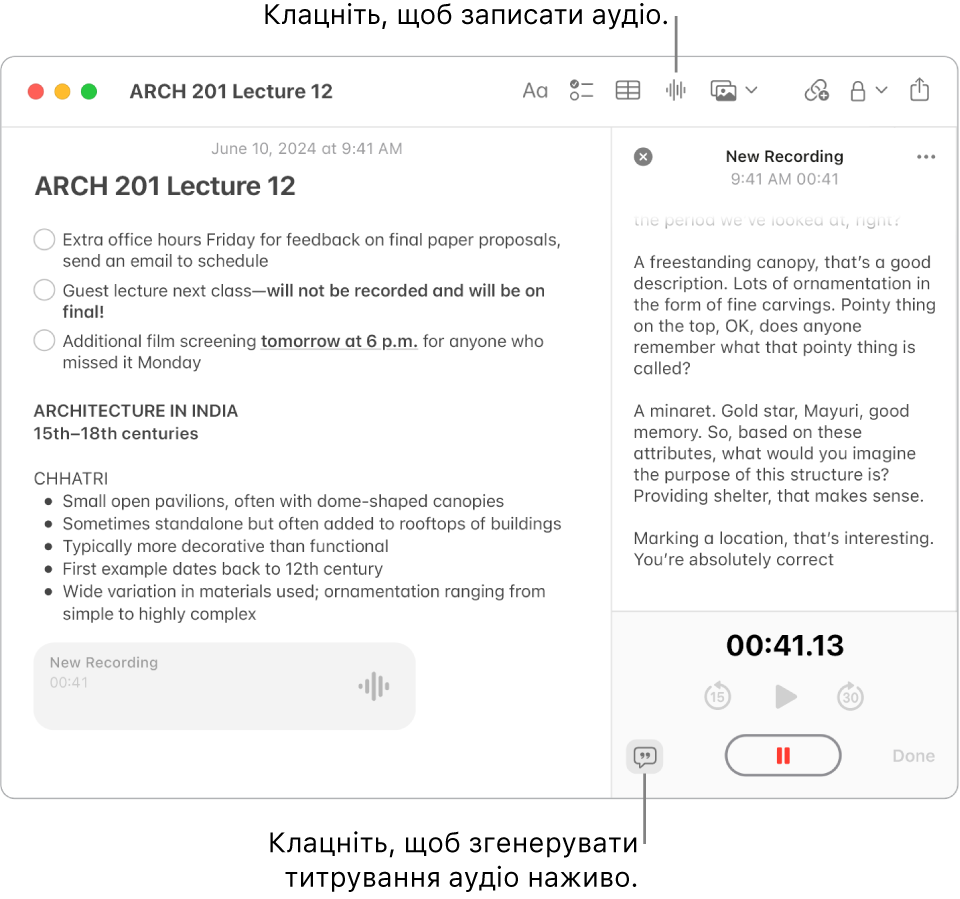Check the Additional film screening item
The height and width of the screenshot is (899, 960).
[x=44, y=340]
